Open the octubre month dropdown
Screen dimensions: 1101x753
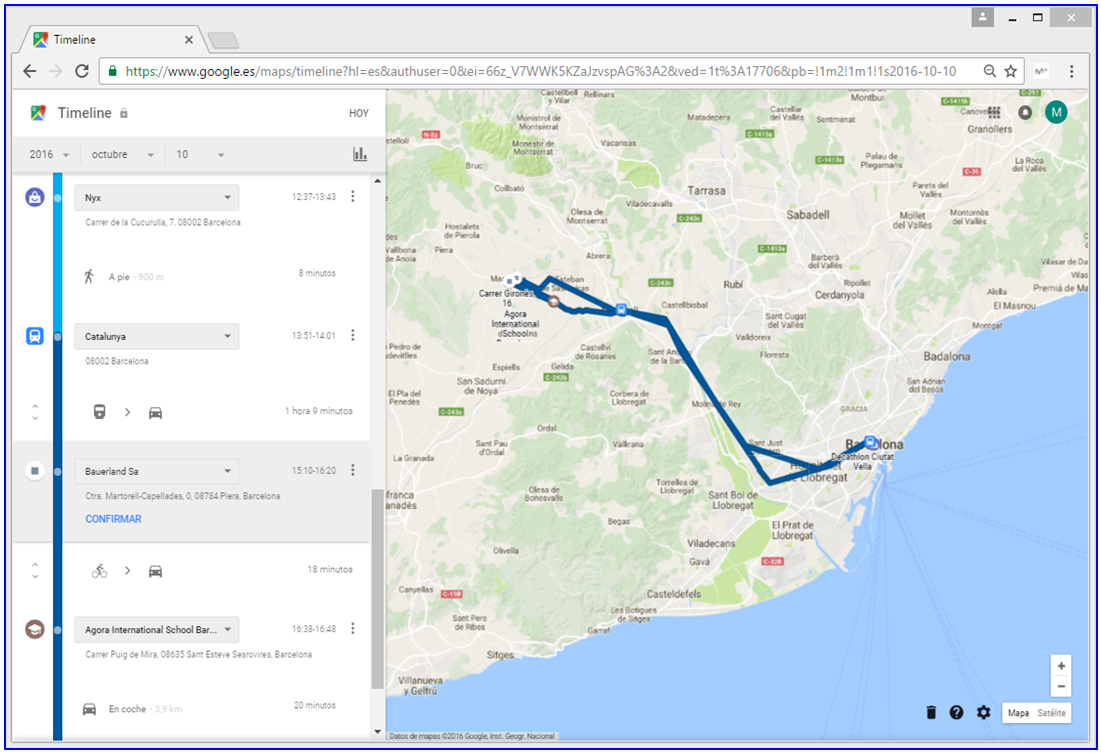[x=120, y=154]
